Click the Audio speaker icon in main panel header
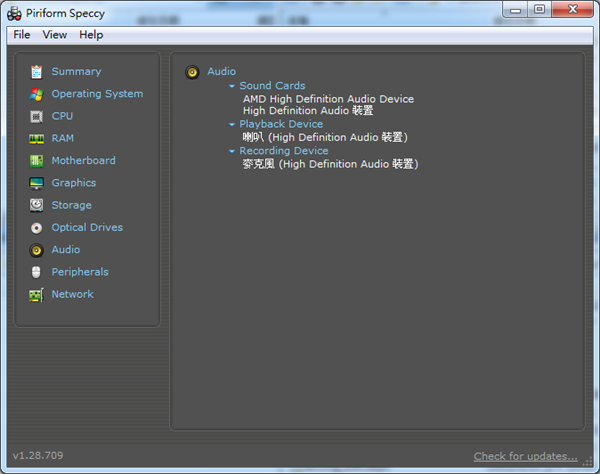The width and height of the screenshot is (600, 474). pyautogui.click(x=192, y=72)
